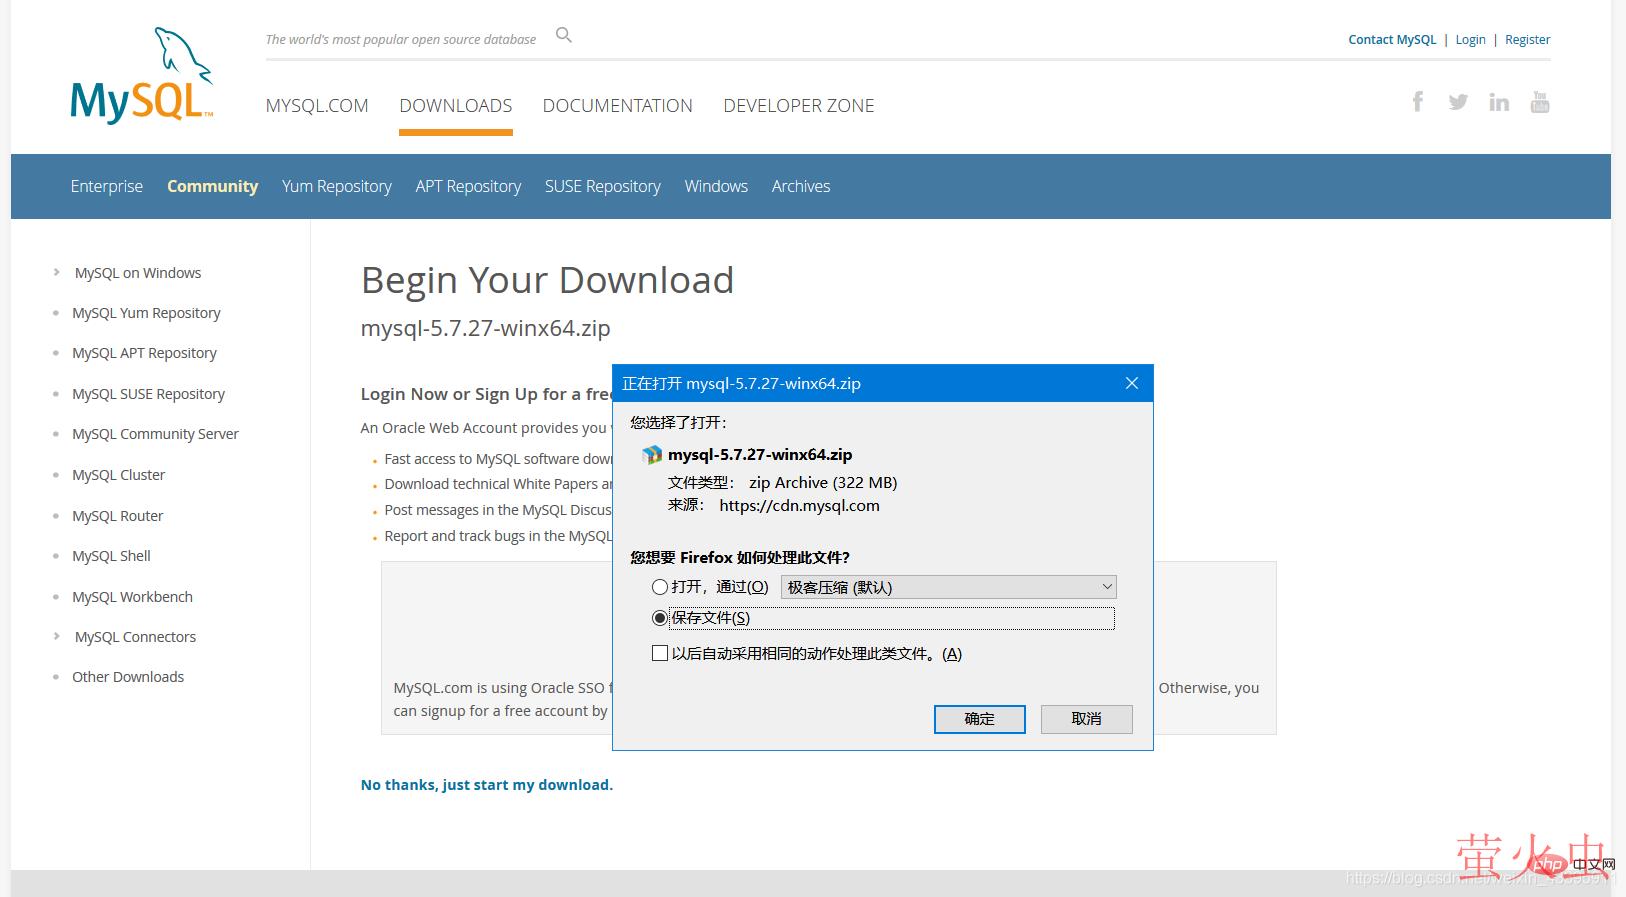
Task: Go to MYSQL.COM tab
Action: coord(317,106)
